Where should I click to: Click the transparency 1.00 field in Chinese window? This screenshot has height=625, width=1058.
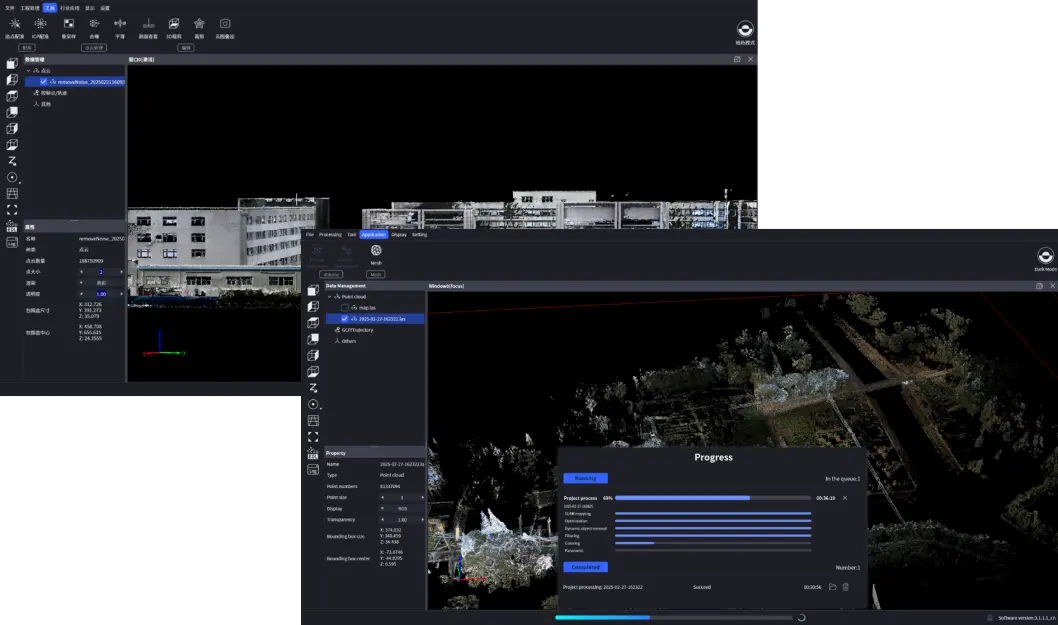101,294
